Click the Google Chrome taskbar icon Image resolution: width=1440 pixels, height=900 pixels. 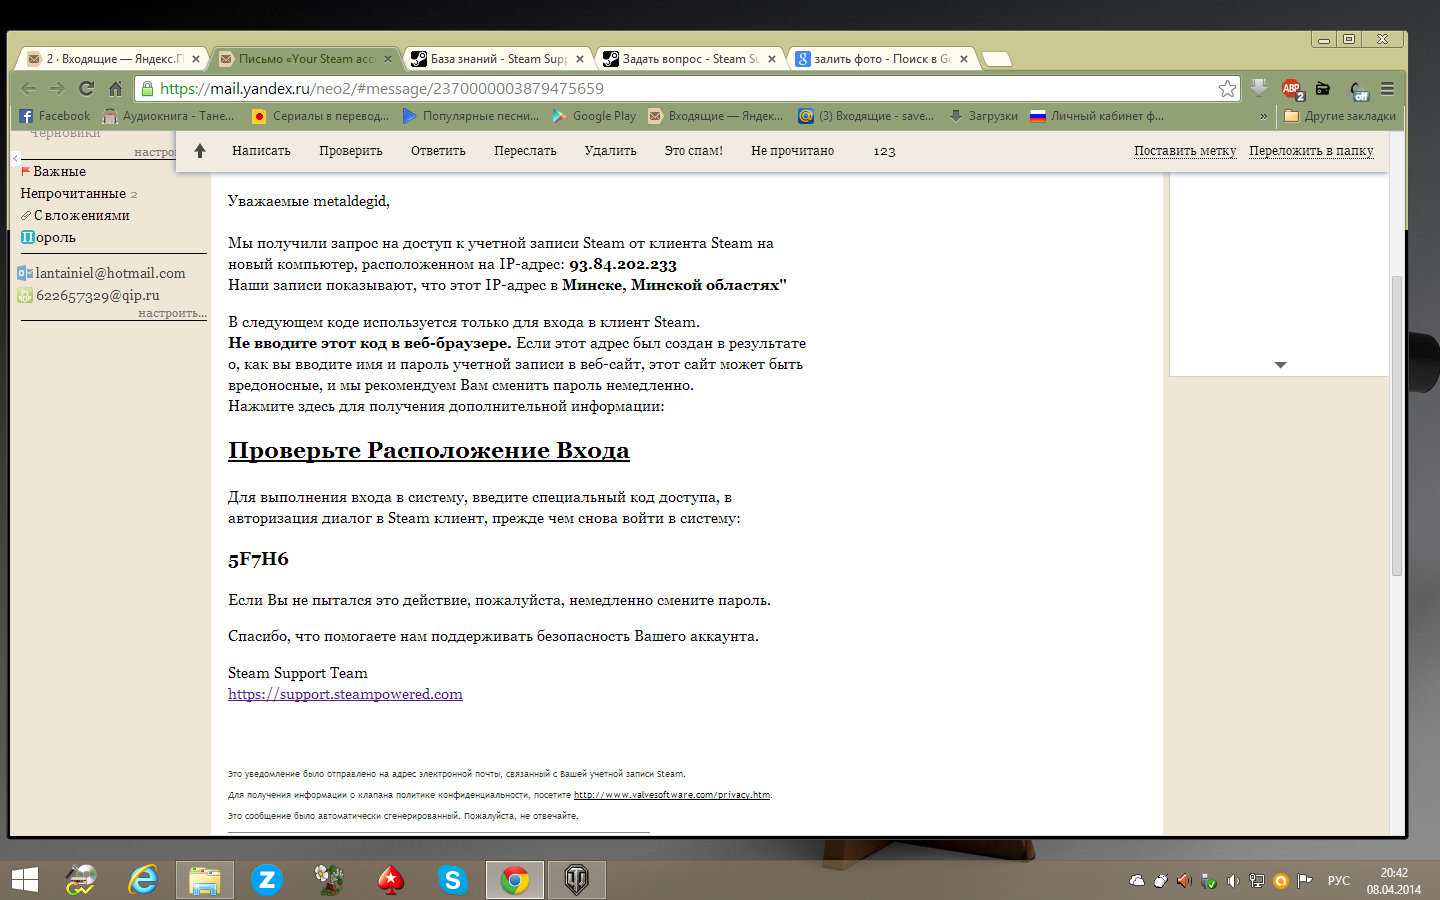[515, 880]
